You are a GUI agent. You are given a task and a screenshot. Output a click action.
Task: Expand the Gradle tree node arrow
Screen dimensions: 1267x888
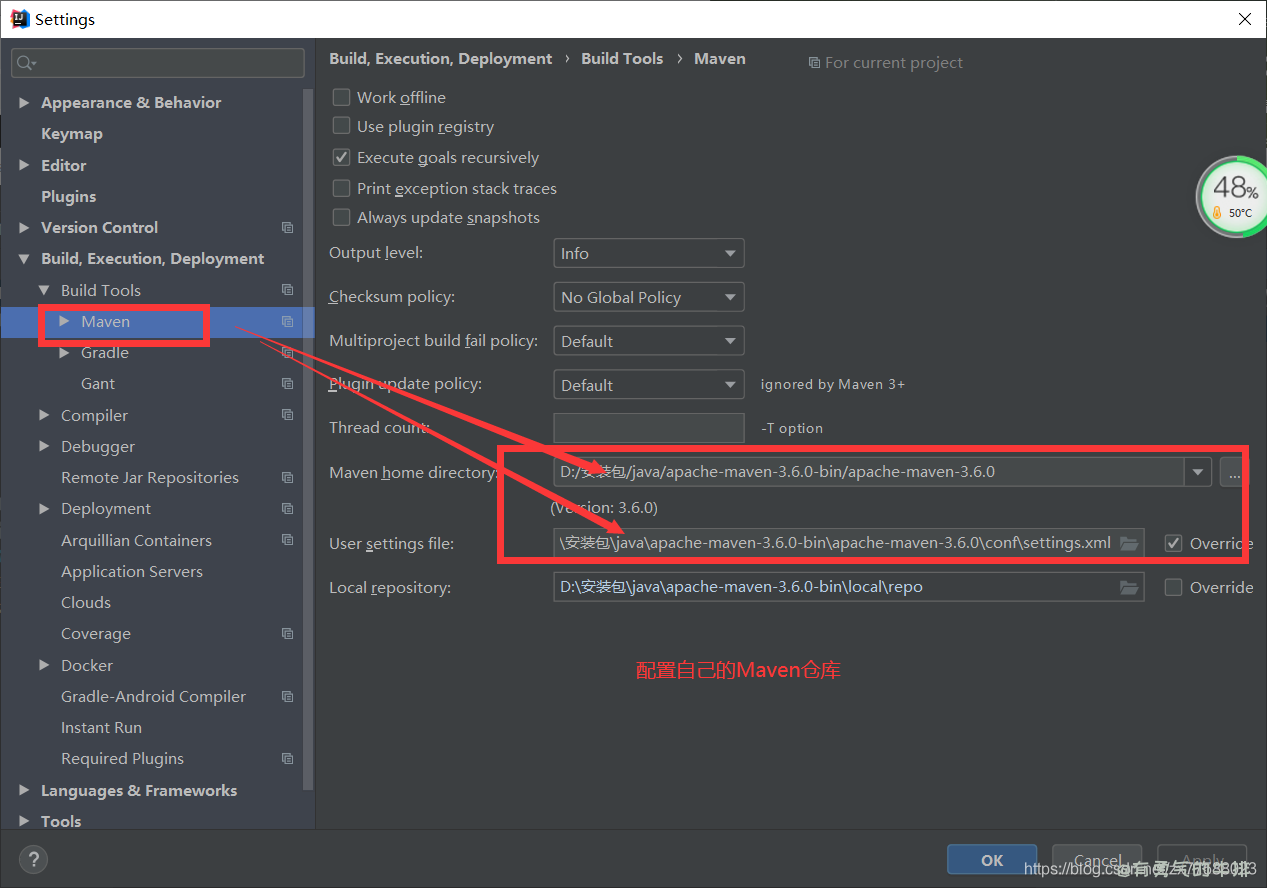[64, 353]
